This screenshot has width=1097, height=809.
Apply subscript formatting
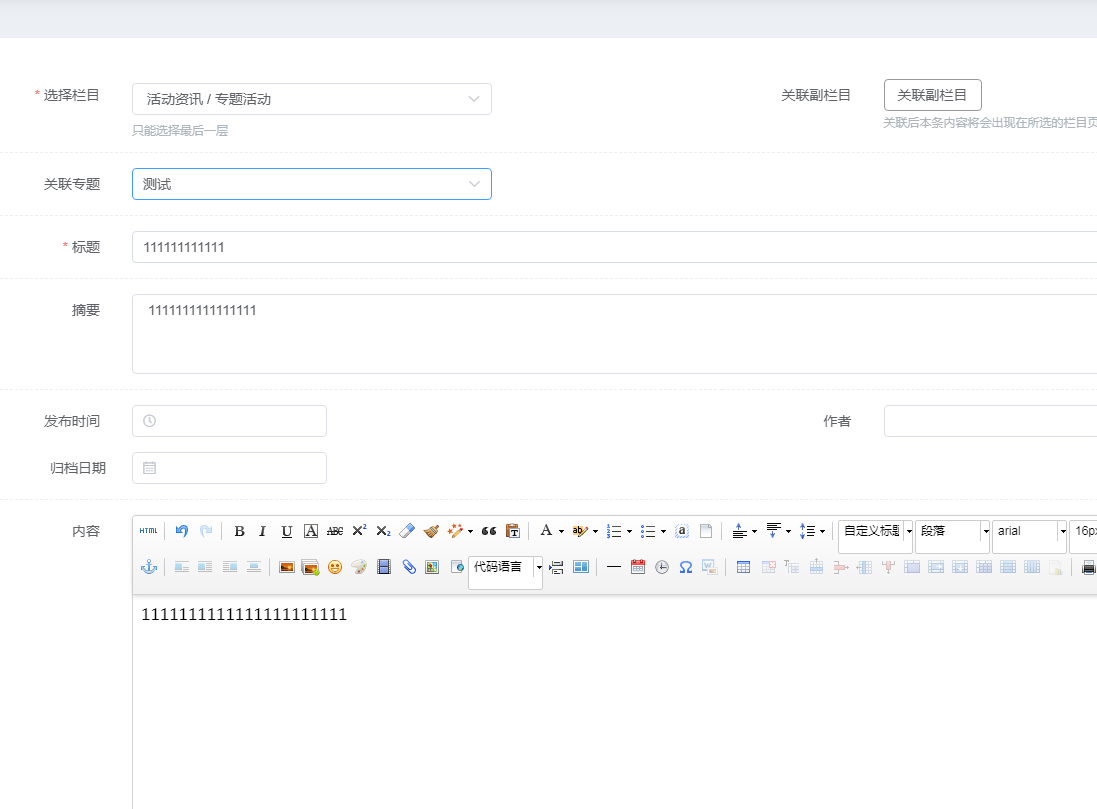click(383, 531)
